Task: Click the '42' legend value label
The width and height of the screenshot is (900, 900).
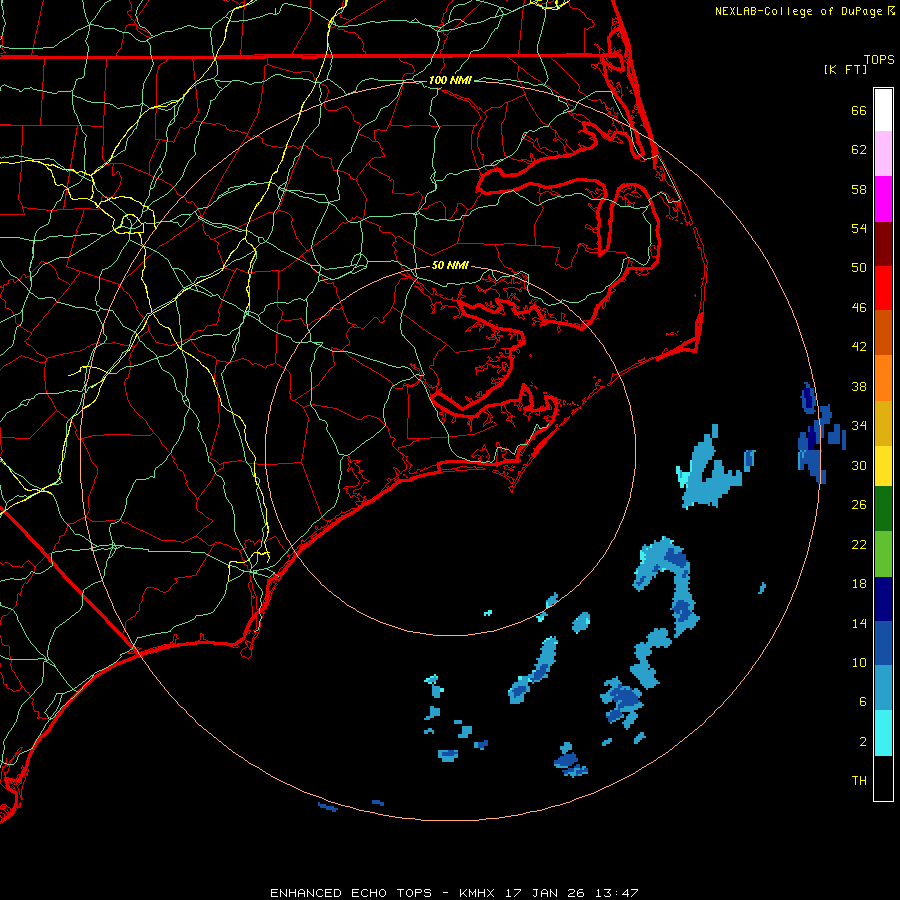Action: (x=859, y=347)
